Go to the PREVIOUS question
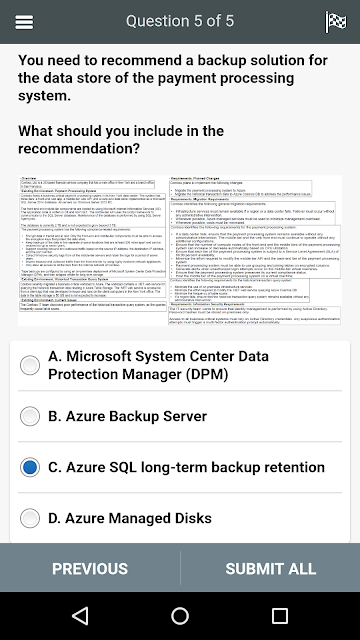The width and height of the screenshot is (360, 640). [90, 568]
